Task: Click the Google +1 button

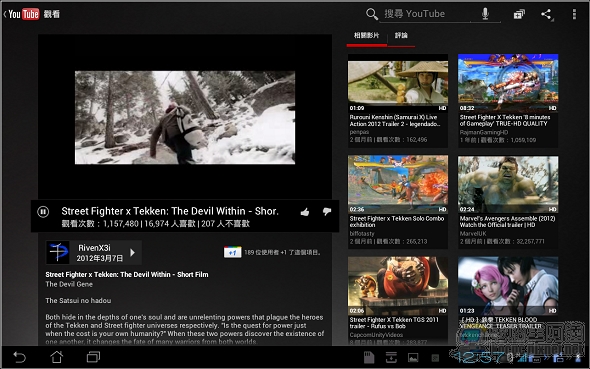Action: (x=233, y=252)
